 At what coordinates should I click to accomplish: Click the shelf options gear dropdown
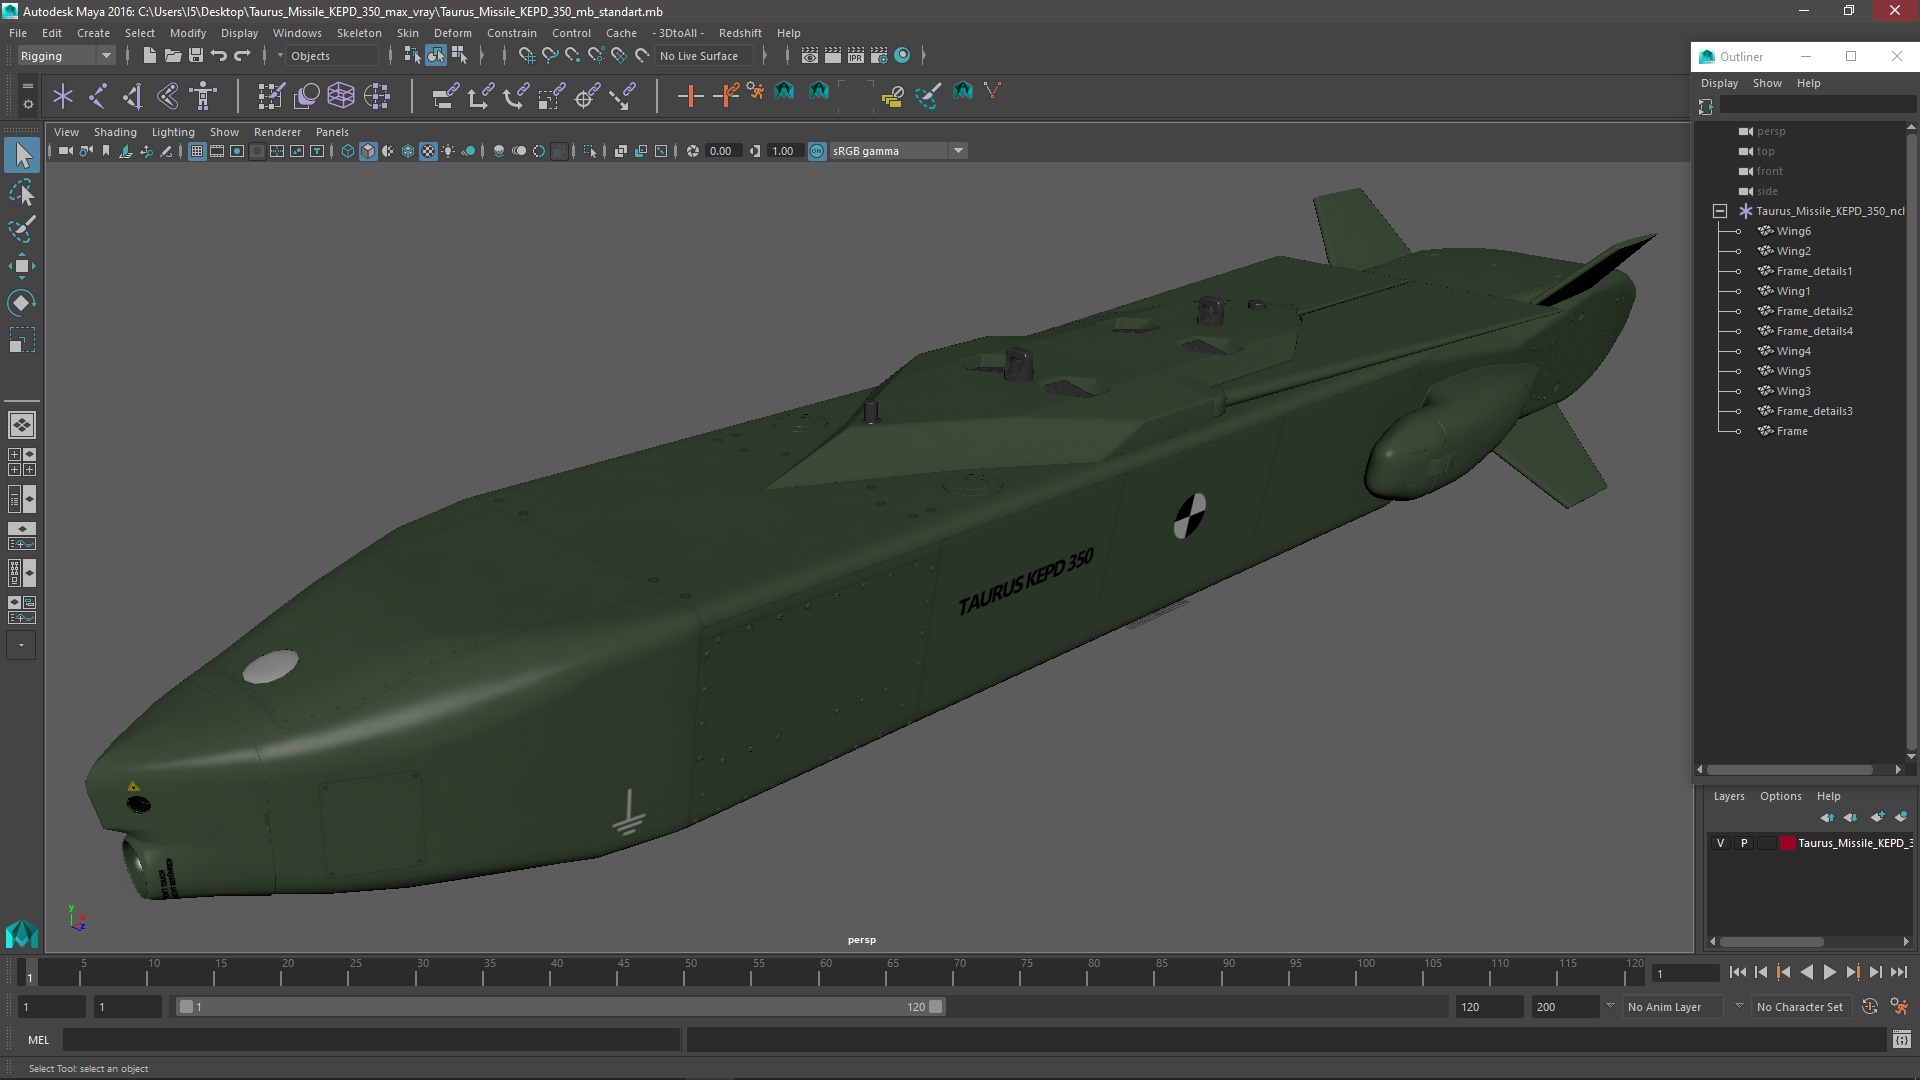(28, 104)
